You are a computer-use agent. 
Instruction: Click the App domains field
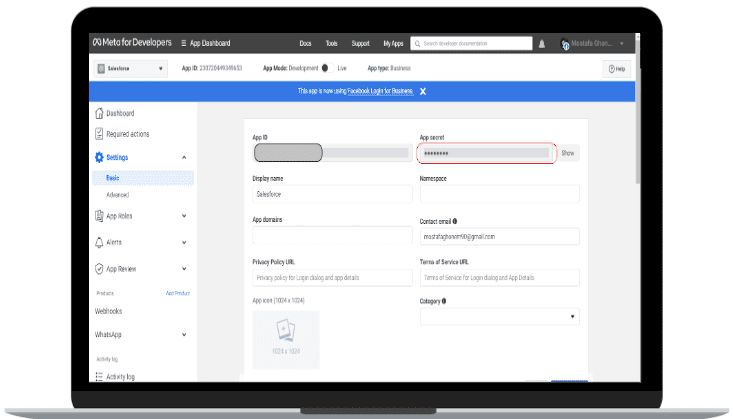332,235
